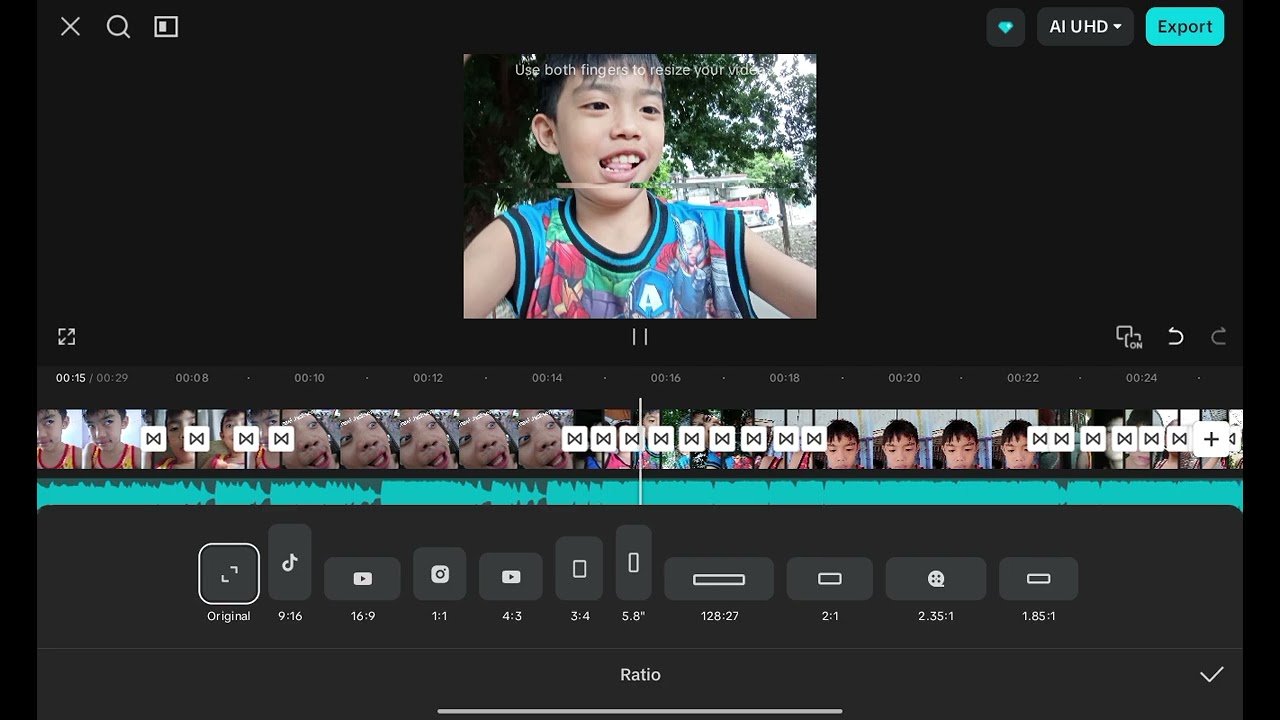
Task: Click the teal audio waveform track
Action: pyautogui.click(x=640, y=493)
